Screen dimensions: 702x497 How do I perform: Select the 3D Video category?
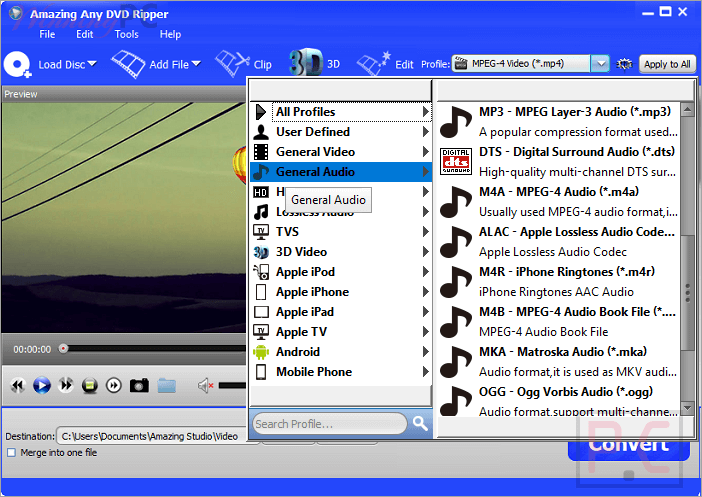point(341,252)
